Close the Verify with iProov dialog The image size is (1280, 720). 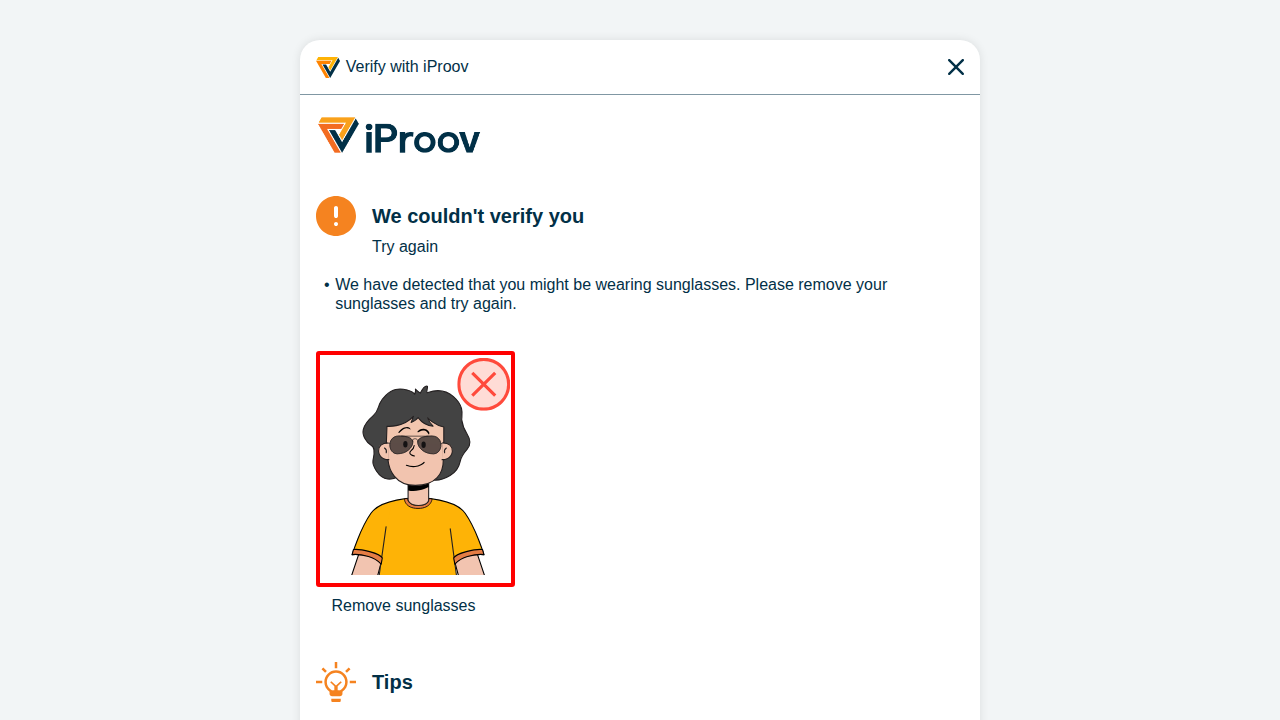coord(956,67)
